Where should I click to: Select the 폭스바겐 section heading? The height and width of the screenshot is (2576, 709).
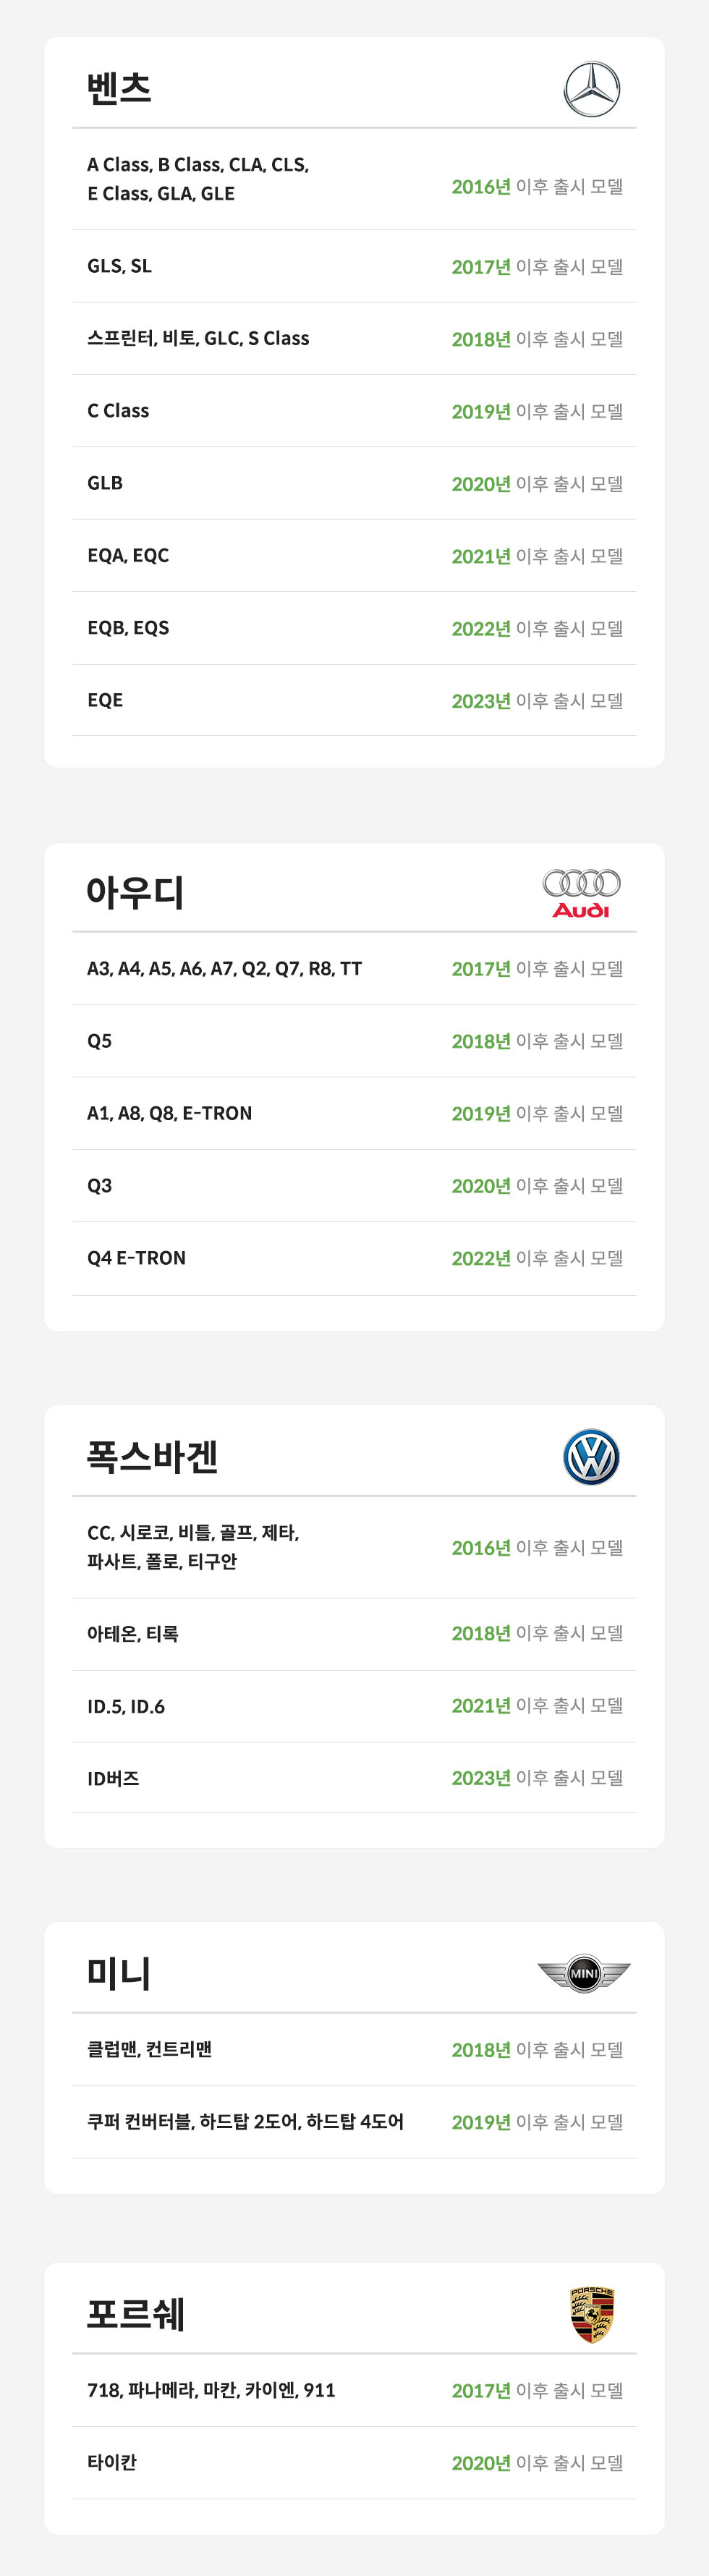click(x=152, y=1456)
